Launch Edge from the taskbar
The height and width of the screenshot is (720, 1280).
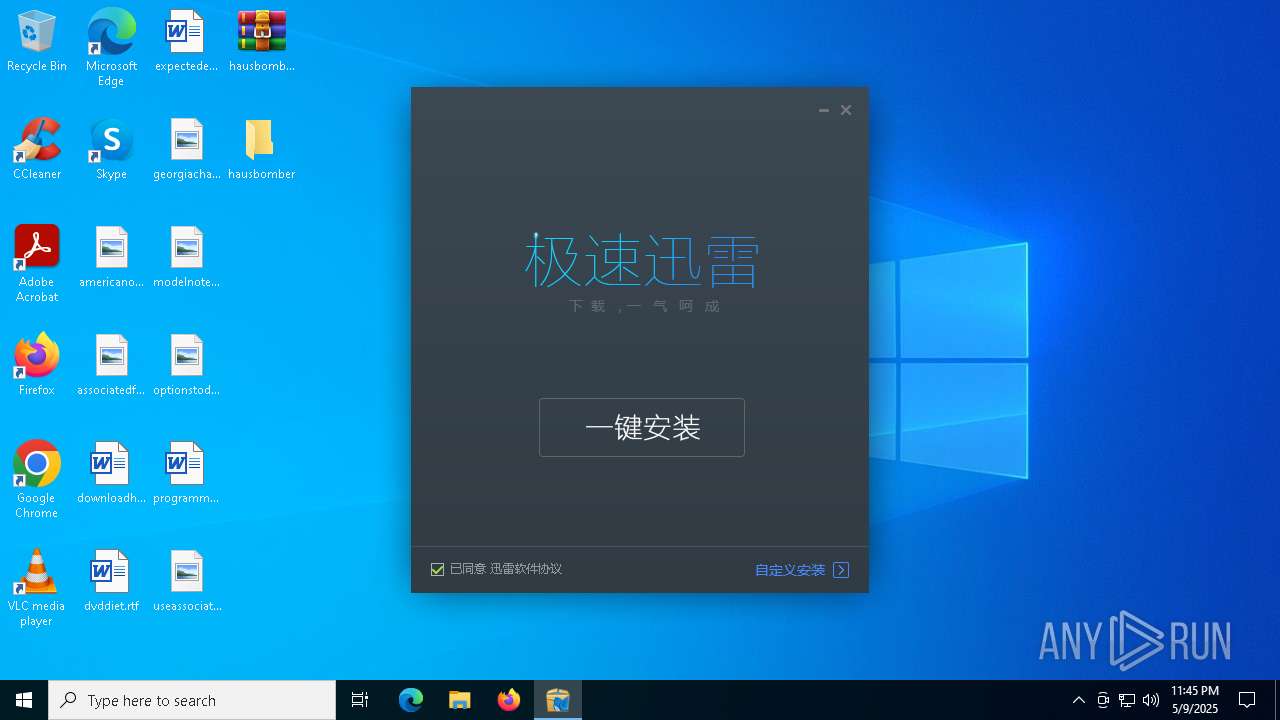click(x=411, y=700)
